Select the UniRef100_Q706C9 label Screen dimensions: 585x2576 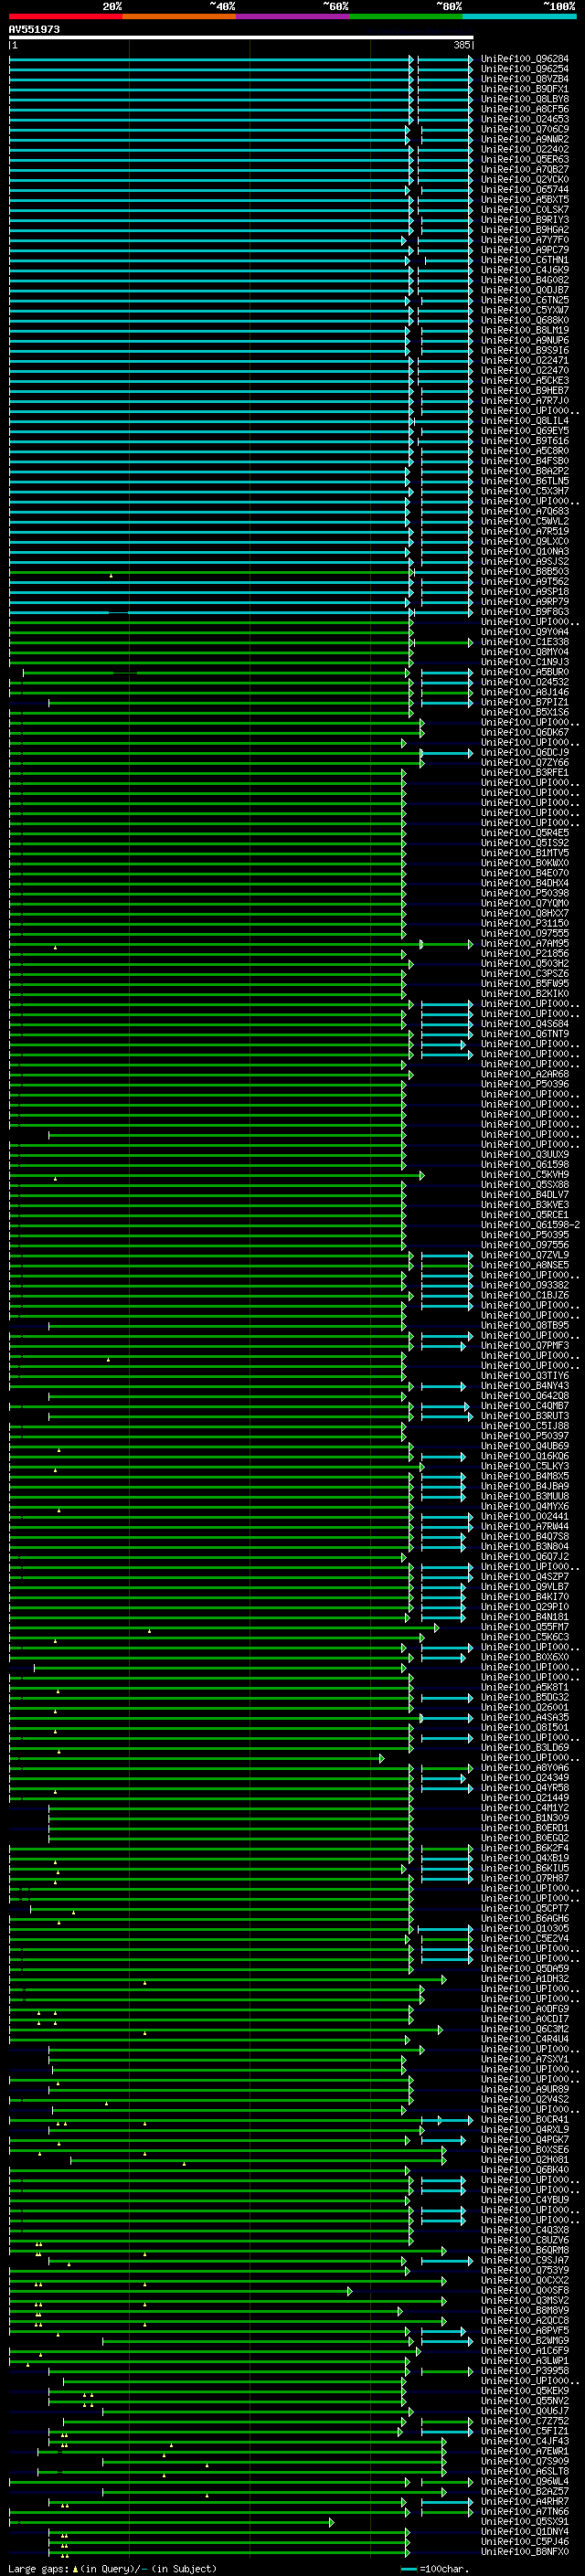524,129
